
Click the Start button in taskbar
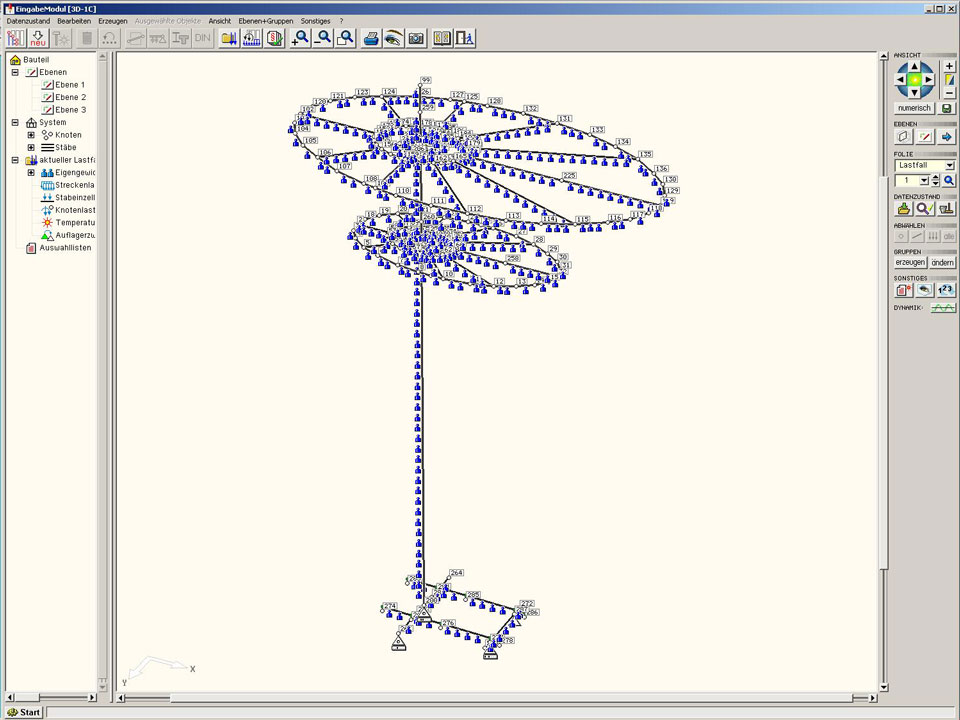[24, 712]
